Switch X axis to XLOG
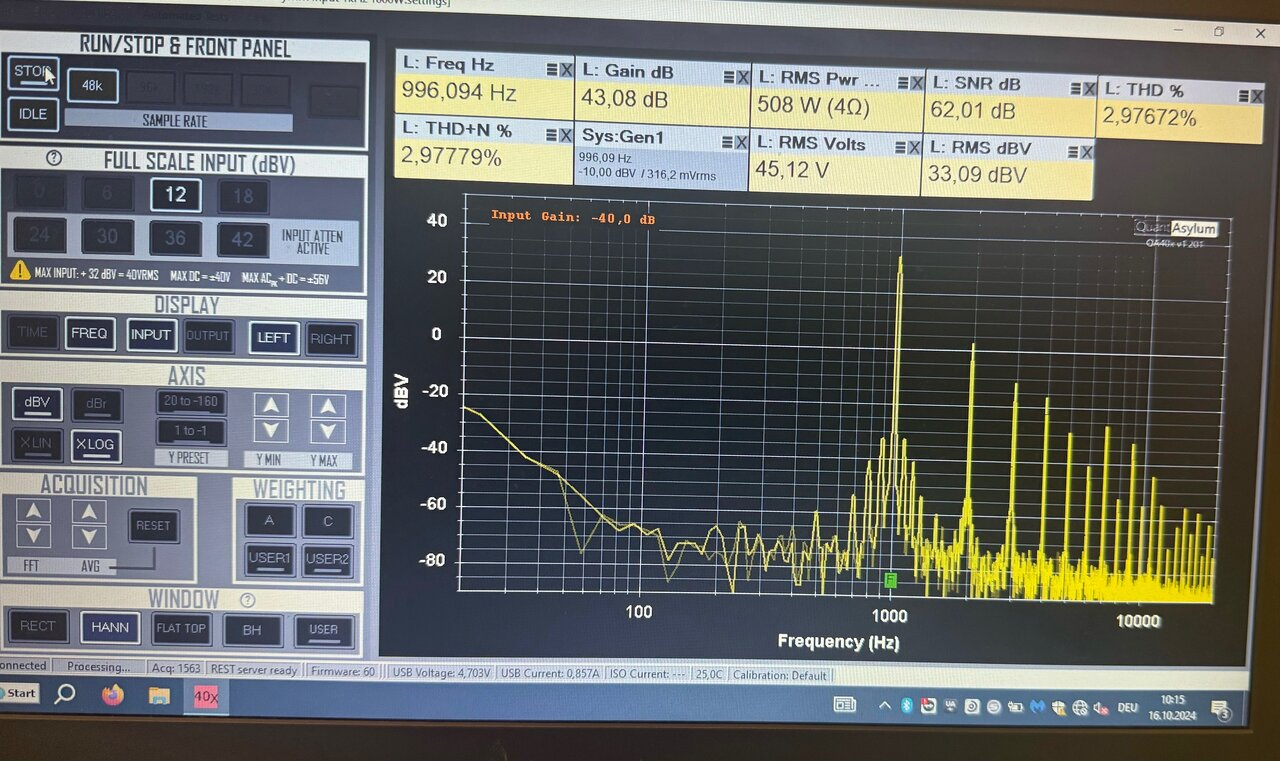1280x761 pixels. pyautogui.click(x=97, y=446)
